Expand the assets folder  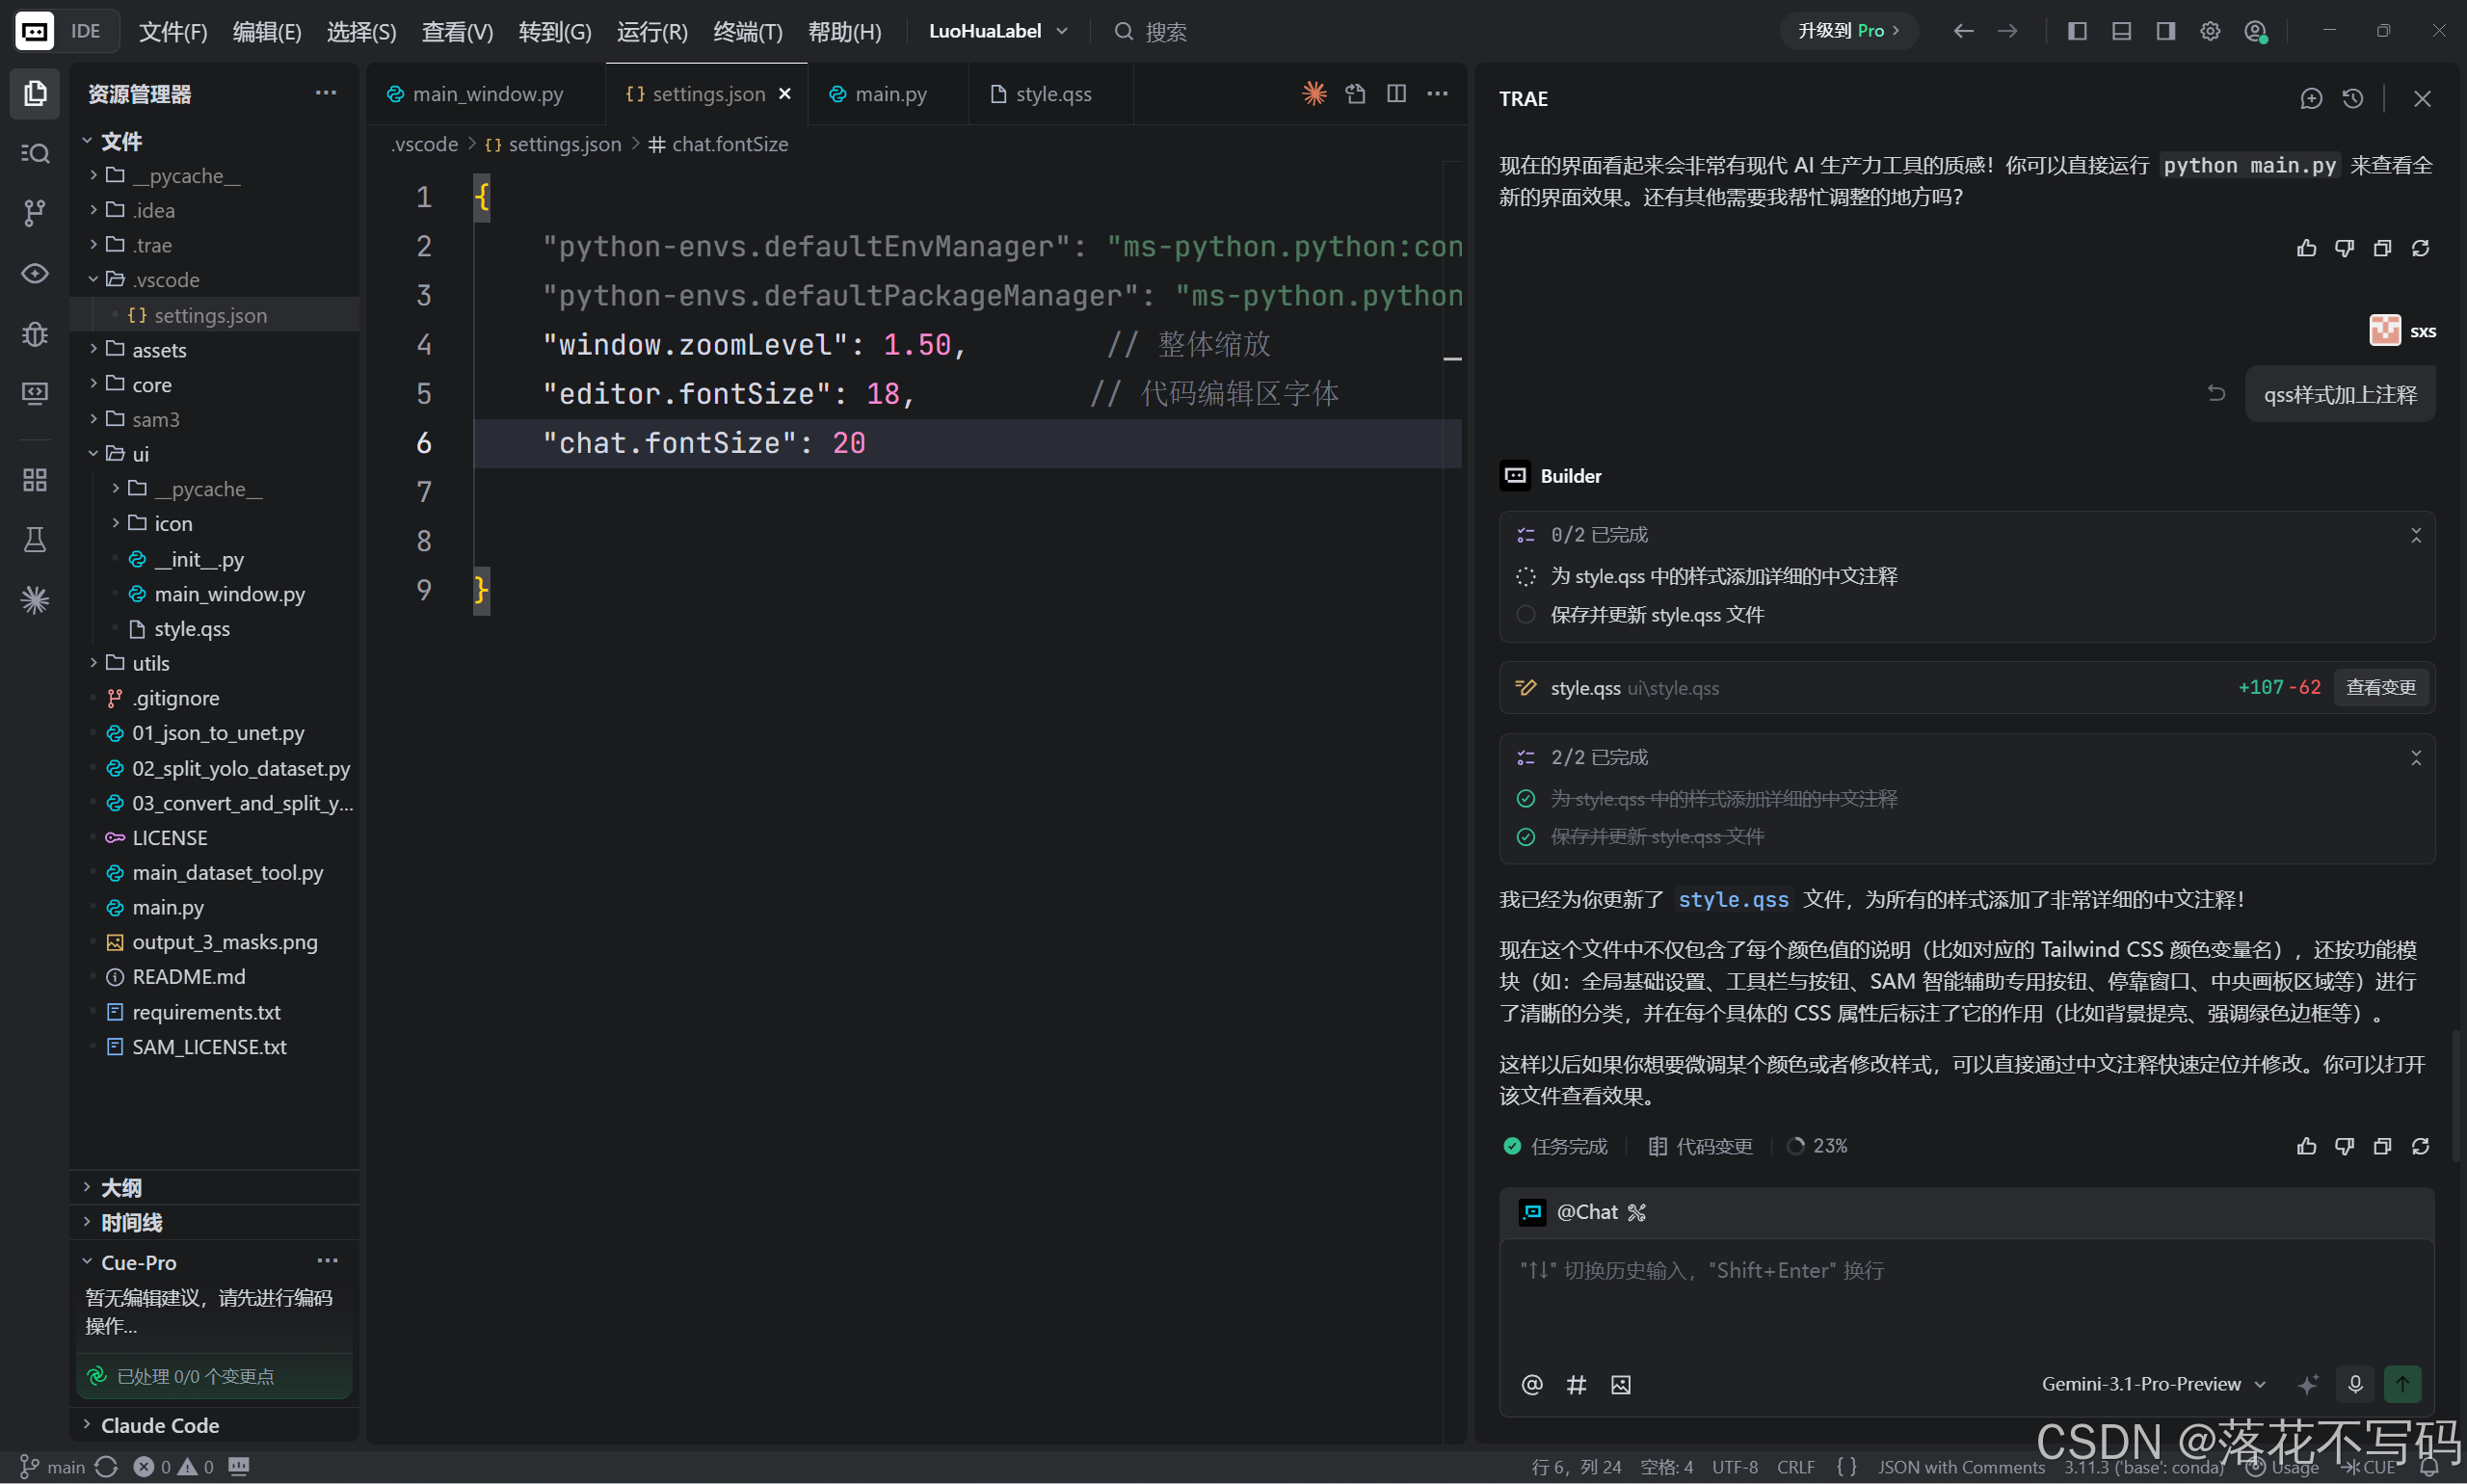[x=158, y=350]
